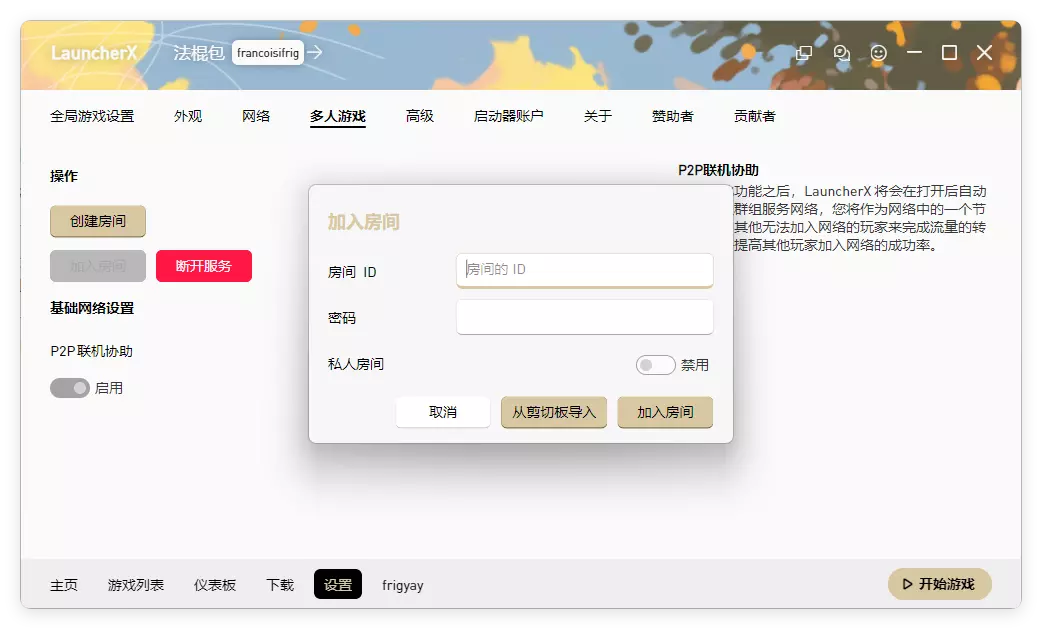Click the 启用 status label

pyautogui.click(x=108, y=388)
